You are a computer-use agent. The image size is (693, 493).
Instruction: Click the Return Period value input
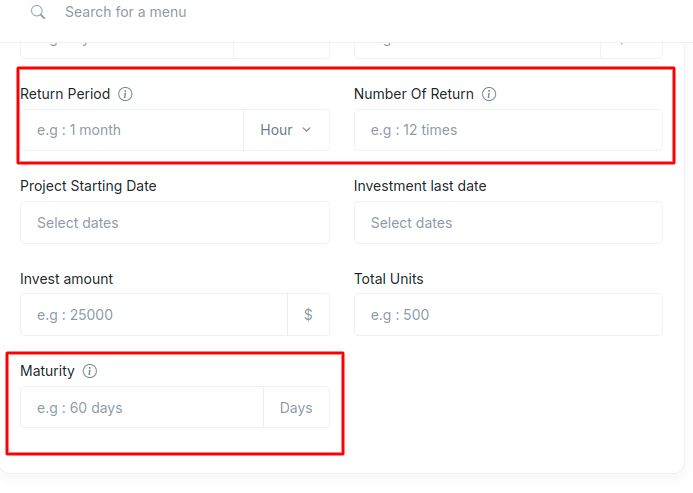(132, 130)
